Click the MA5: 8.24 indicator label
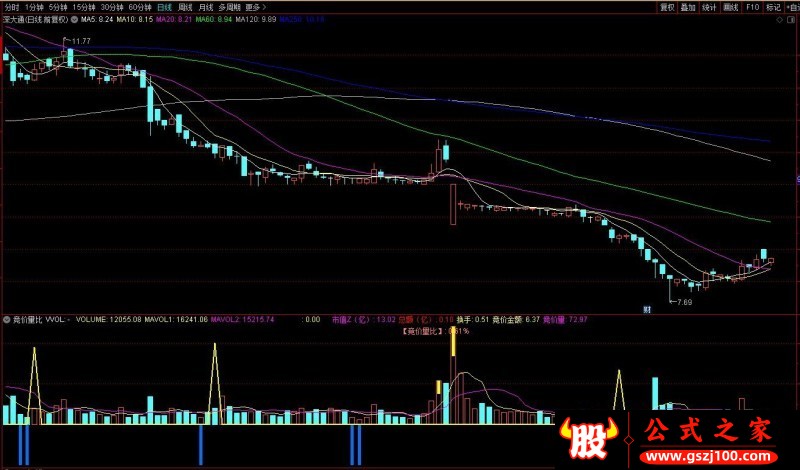 97,20
